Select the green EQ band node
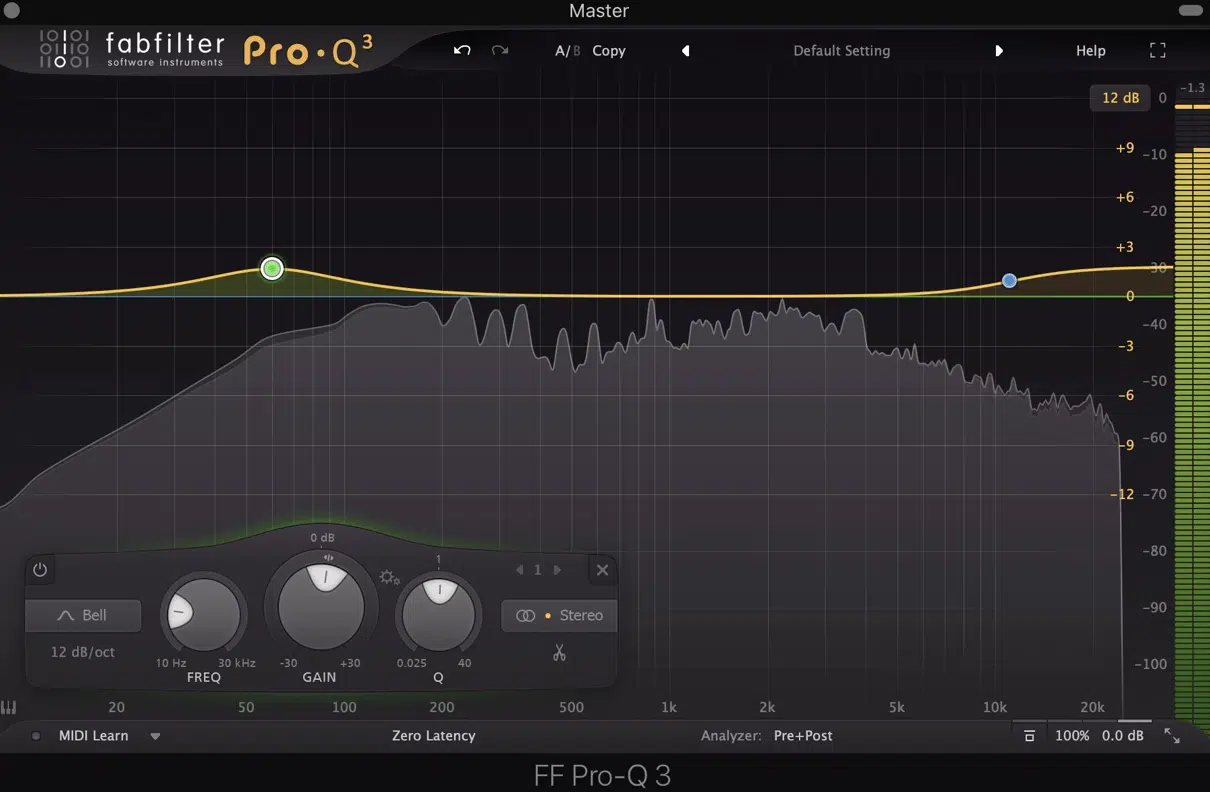The height and width of the screenshot is (792, 1210). pyautogui.click(x=272, y=268)
